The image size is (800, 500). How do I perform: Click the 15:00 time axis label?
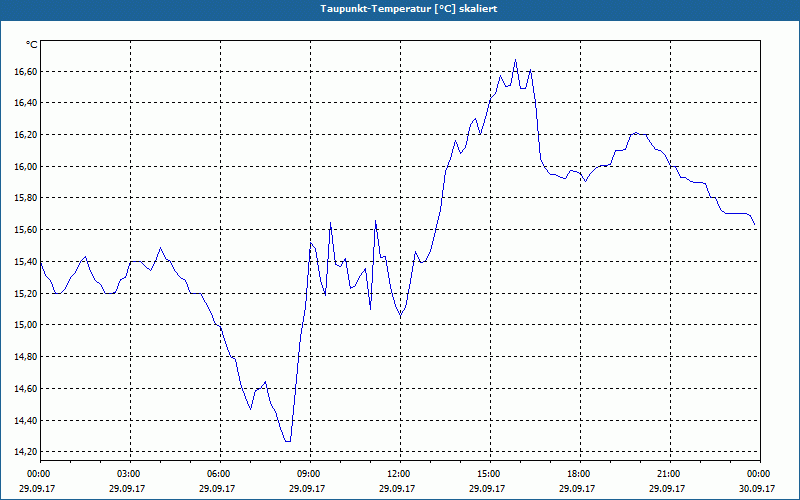(x=487, y=474)
